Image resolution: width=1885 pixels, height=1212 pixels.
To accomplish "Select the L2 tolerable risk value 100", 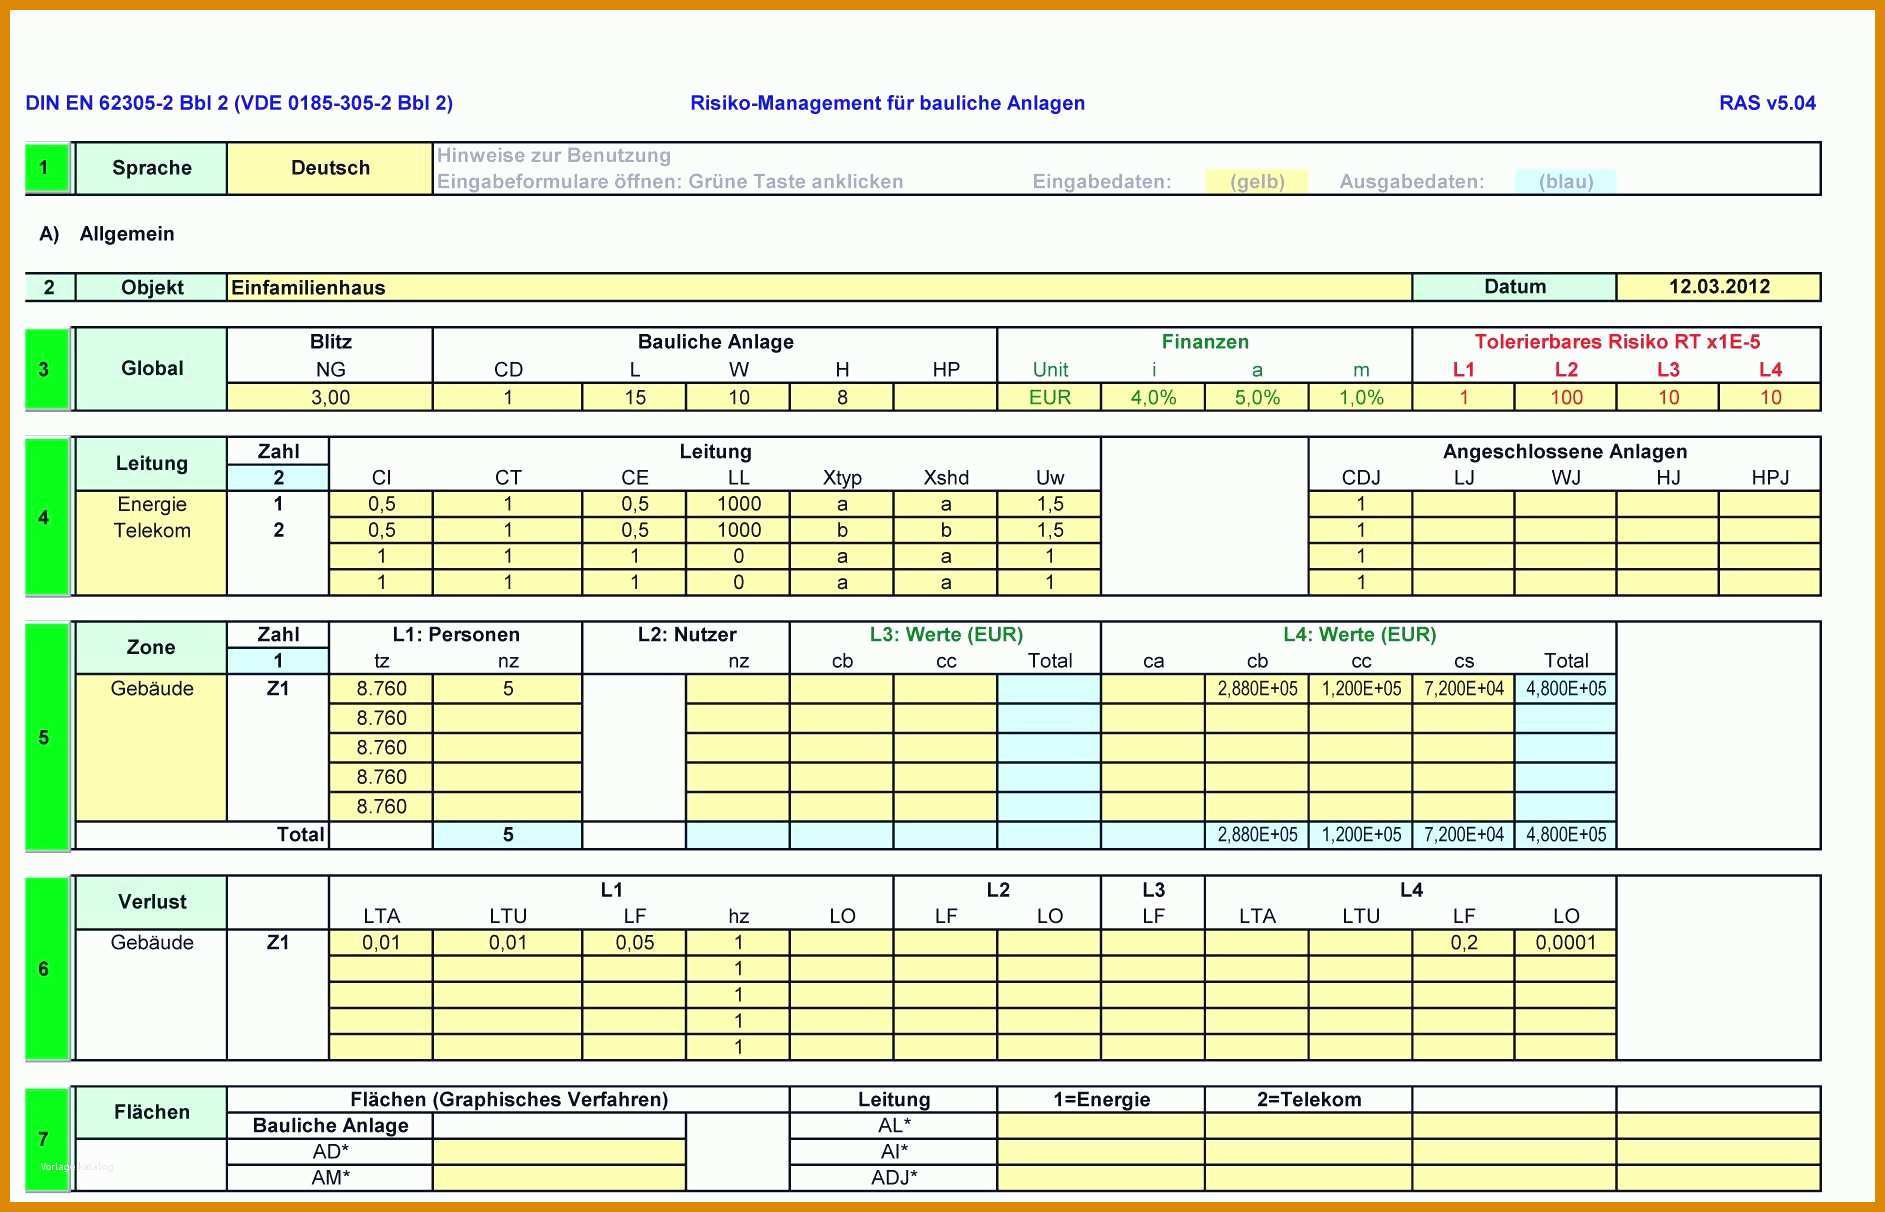I will coord(1565,398).
